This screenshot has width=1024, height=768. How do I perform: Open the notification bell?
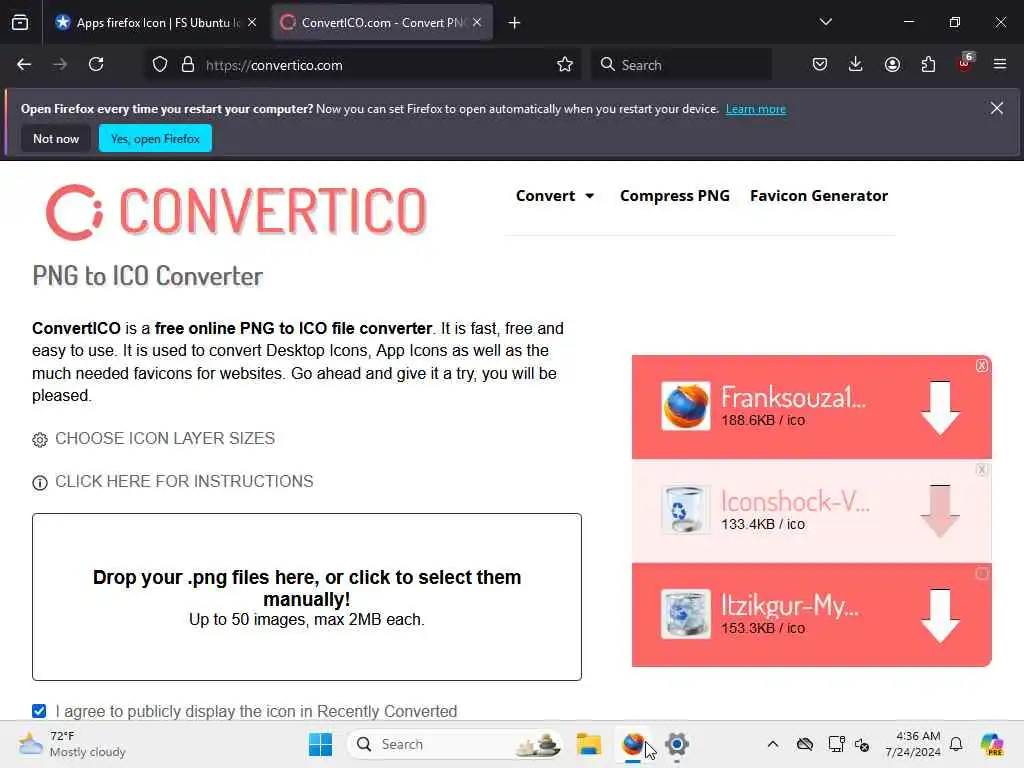point(956,744)
